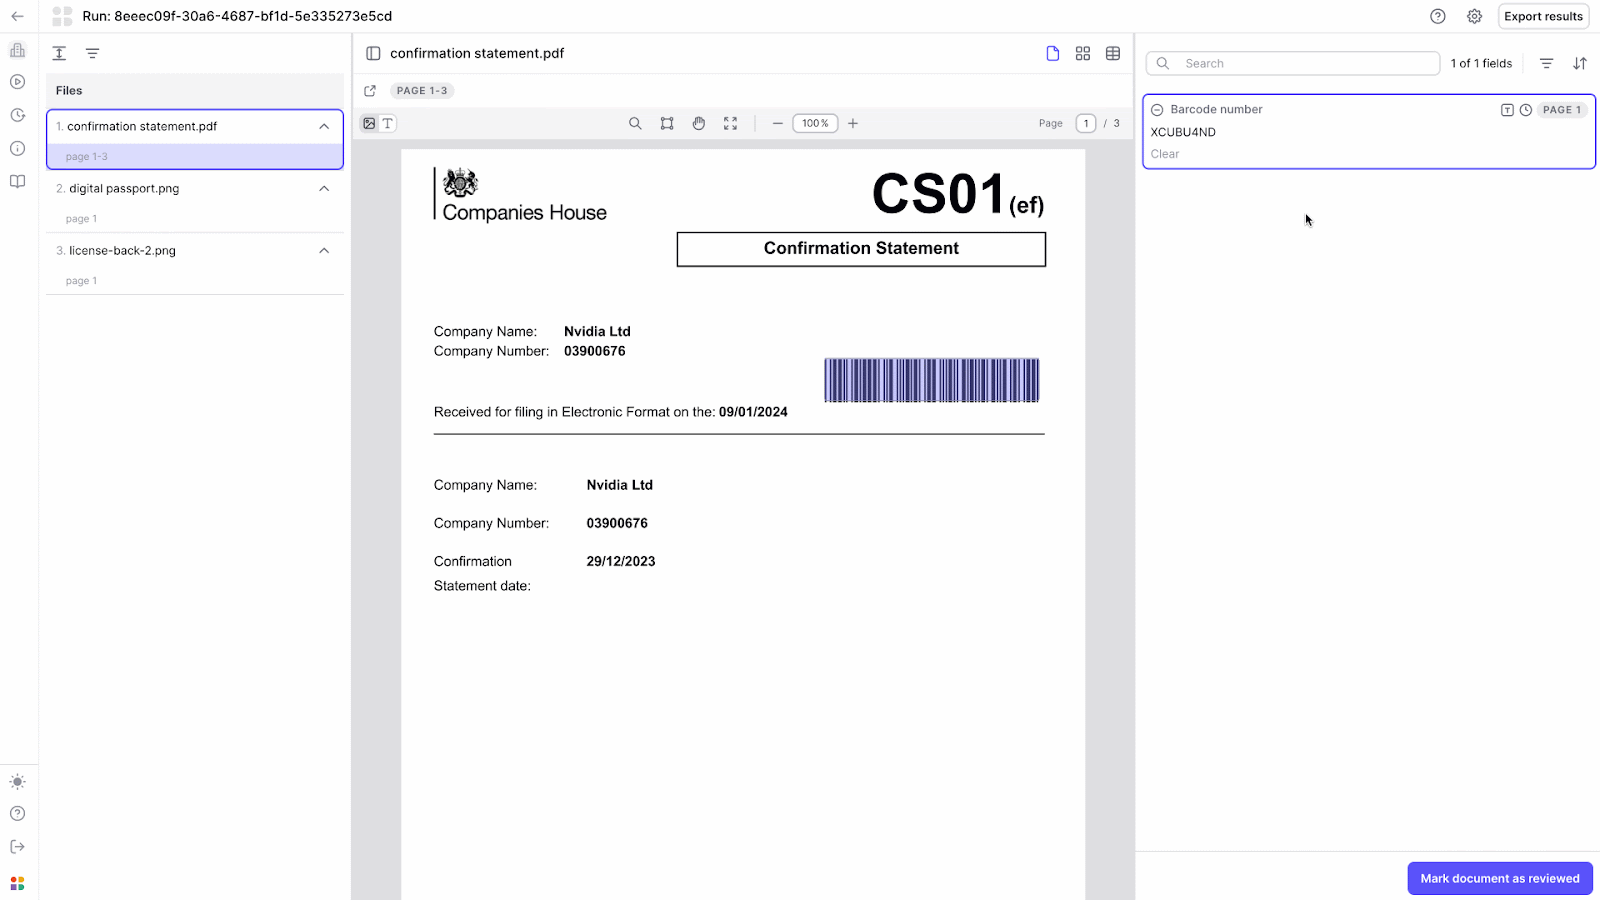
Task: Open the organization building icon in sidebar
Action: point(17,50)
